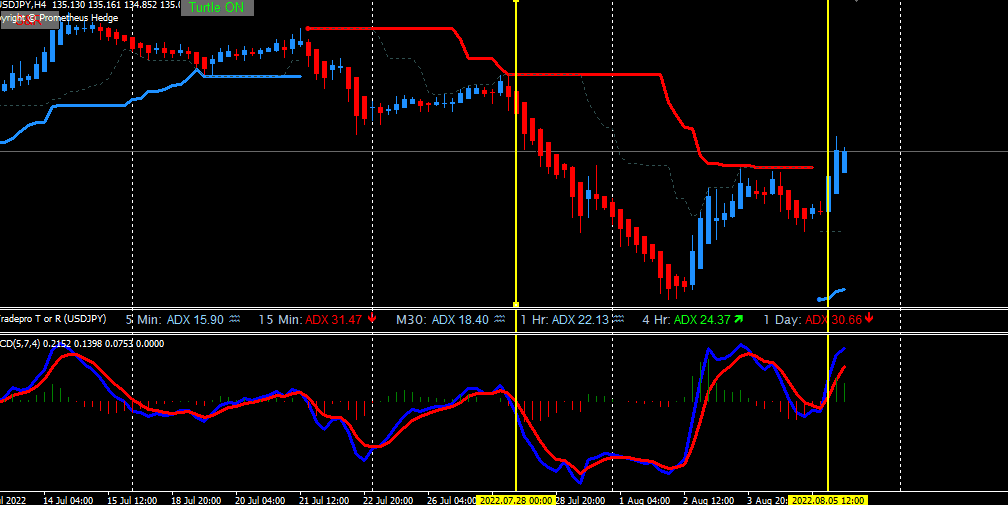
Task: Click the Copyright Prometheus Hedge label
Action: click(x=59, y=18)
